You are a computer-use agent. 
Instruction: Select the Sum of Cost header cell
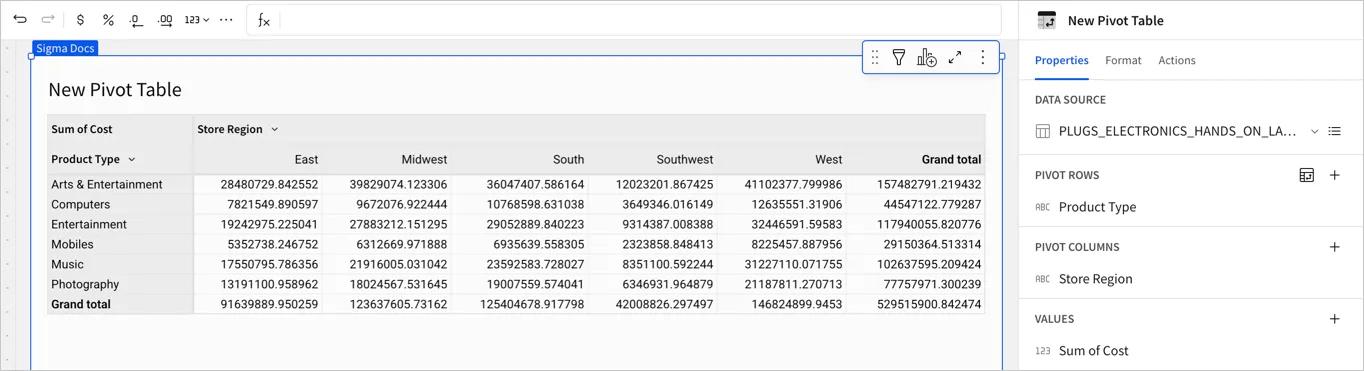[120, 129]
